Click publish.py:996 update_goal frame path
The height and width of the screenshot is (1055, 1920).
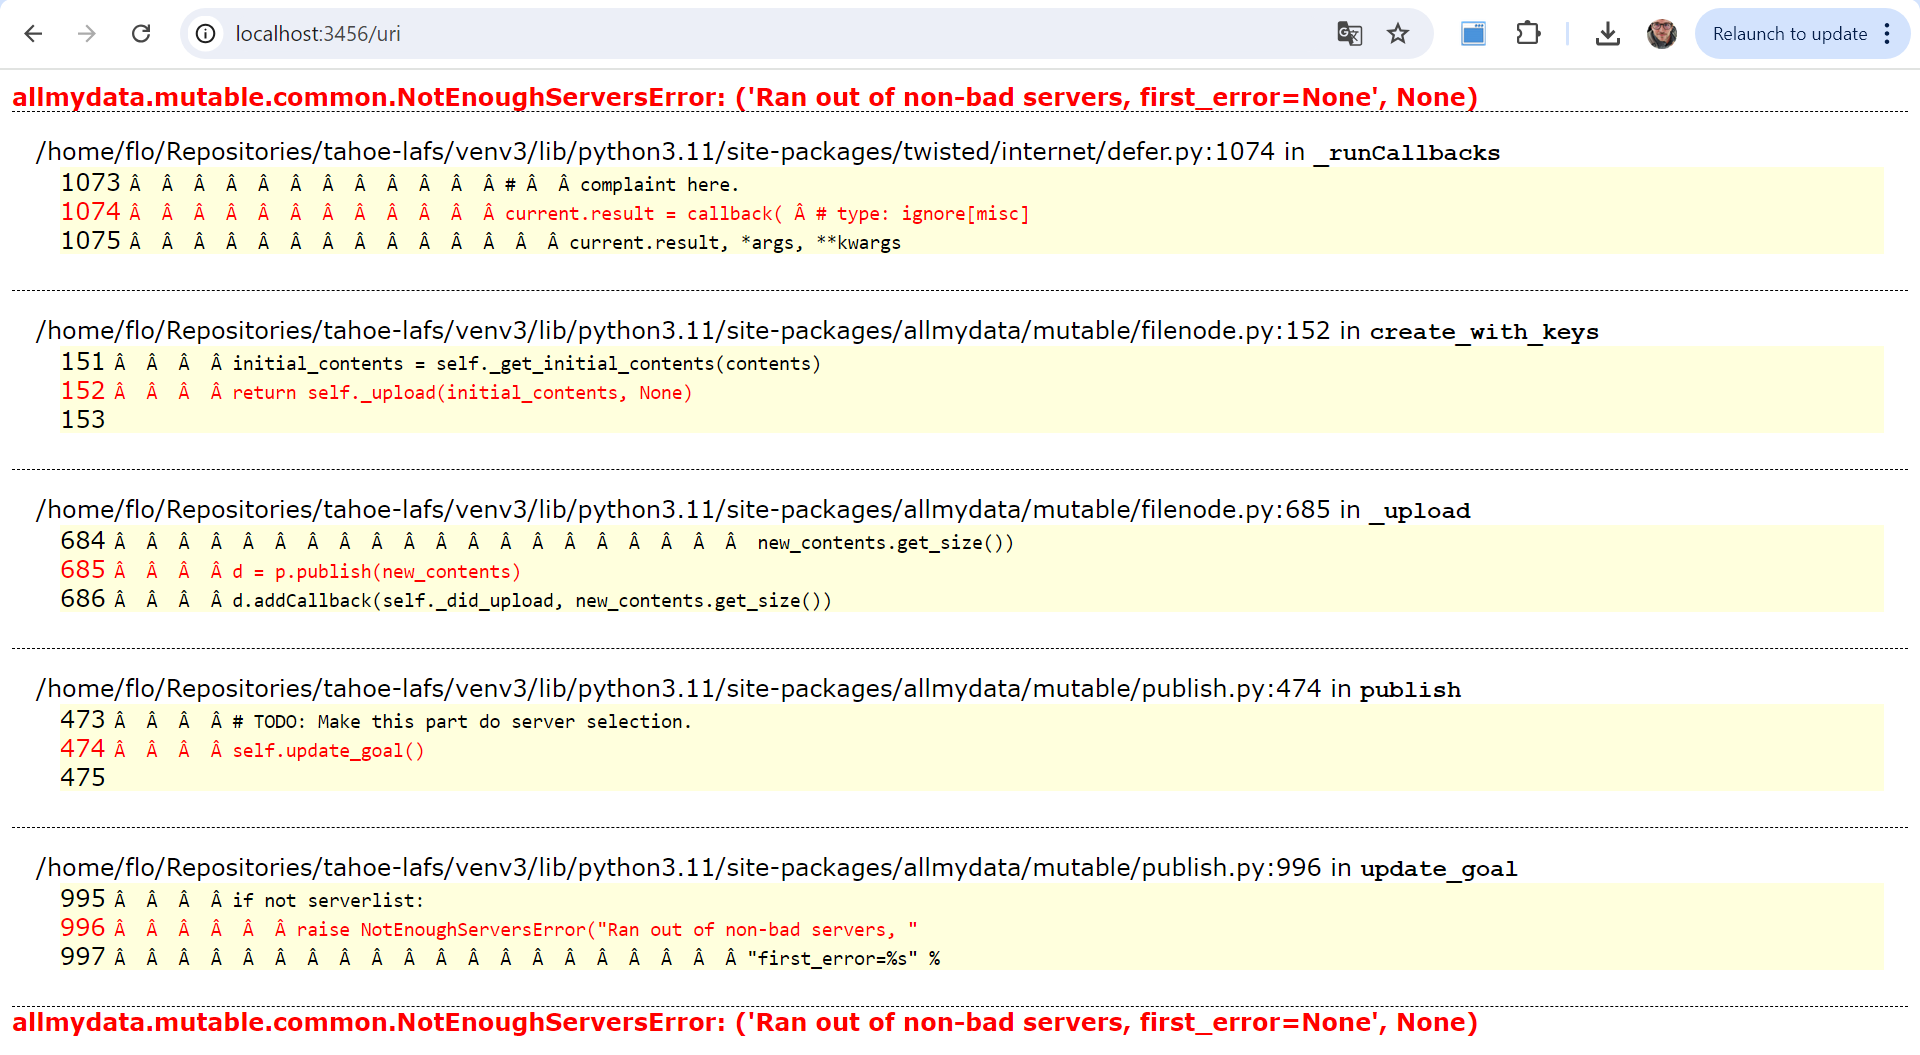[x=777, y=868]
